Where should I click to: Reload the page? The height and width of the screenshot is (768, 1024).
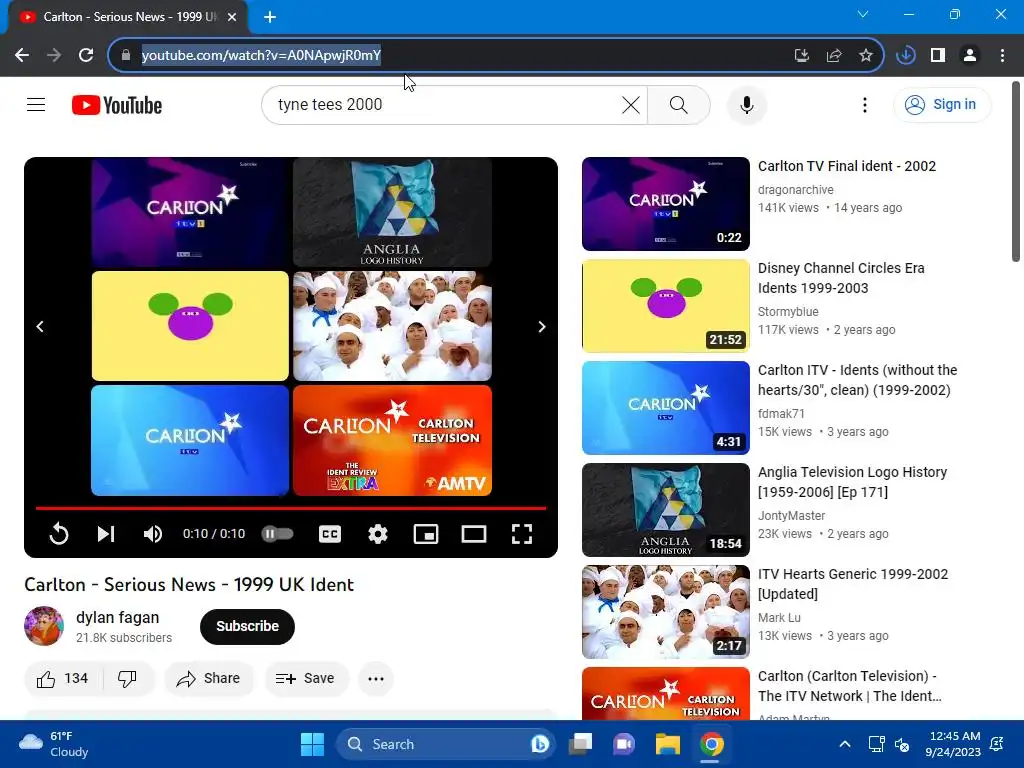click(x=86, y=56)
